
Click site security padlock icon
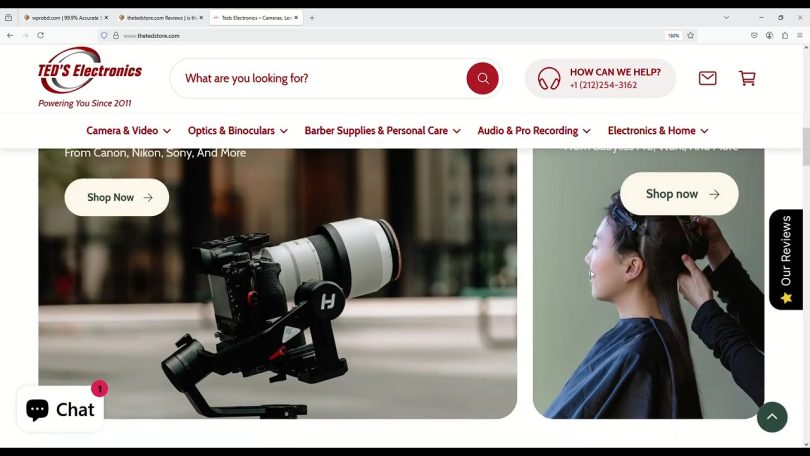pyautogui.click(x=116, y=36)
